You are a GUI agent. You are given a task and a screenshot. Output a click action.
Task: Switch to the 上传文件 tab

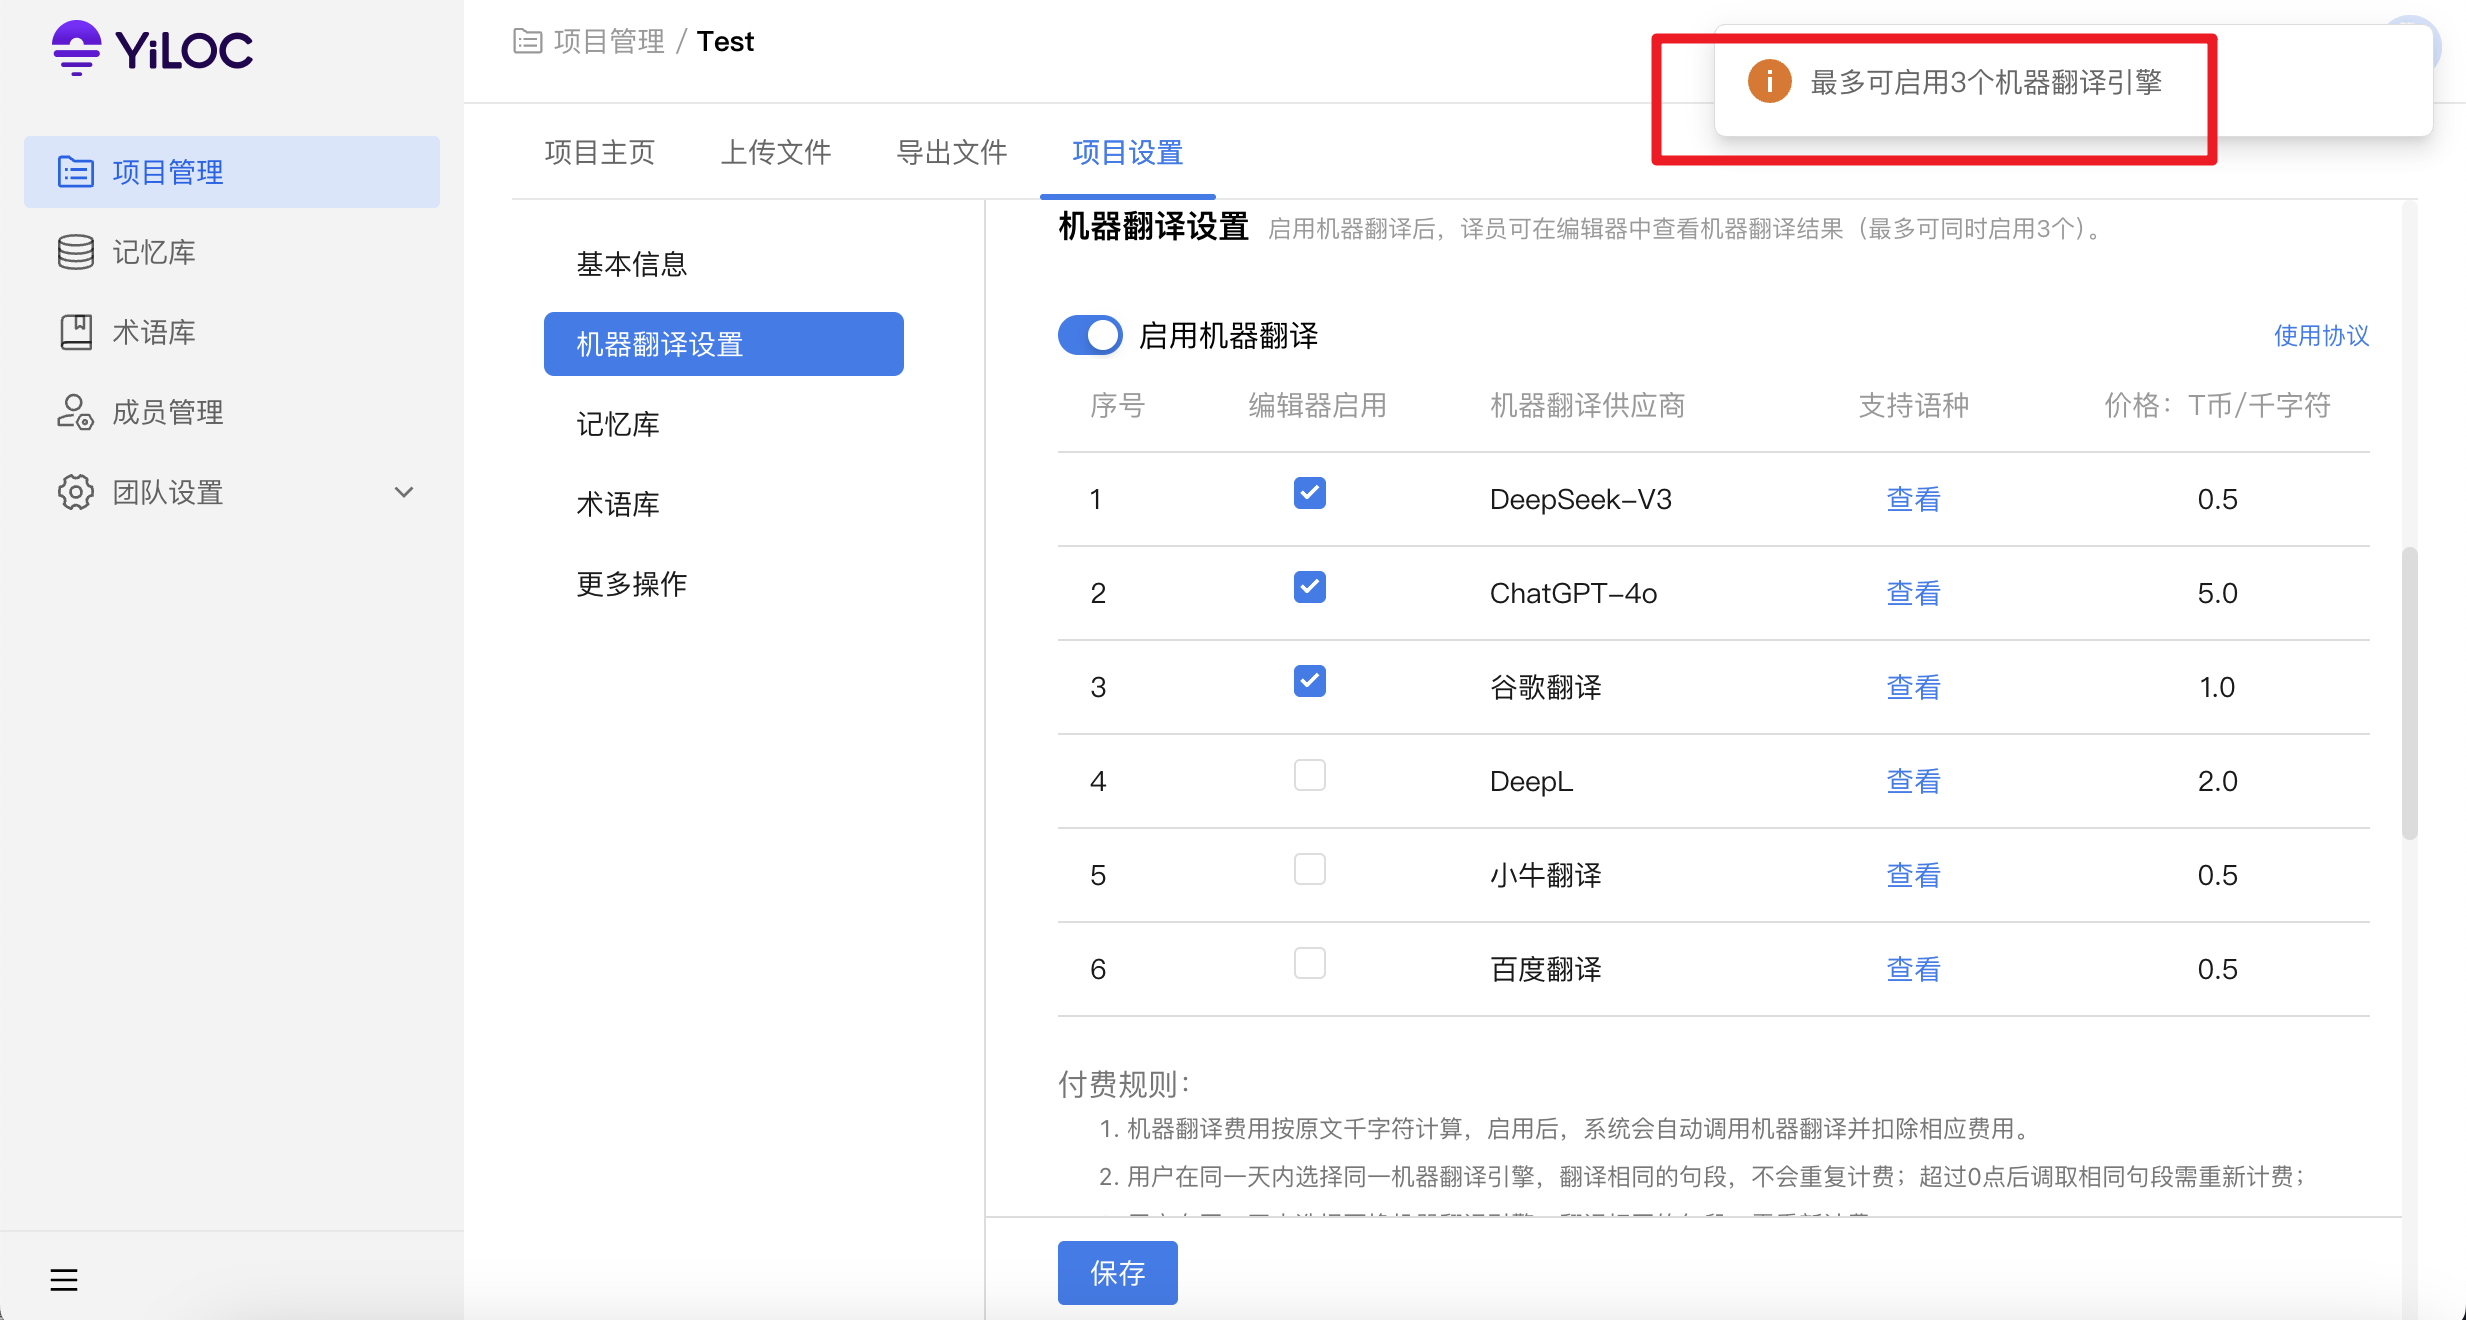click(x=776, y=152)
